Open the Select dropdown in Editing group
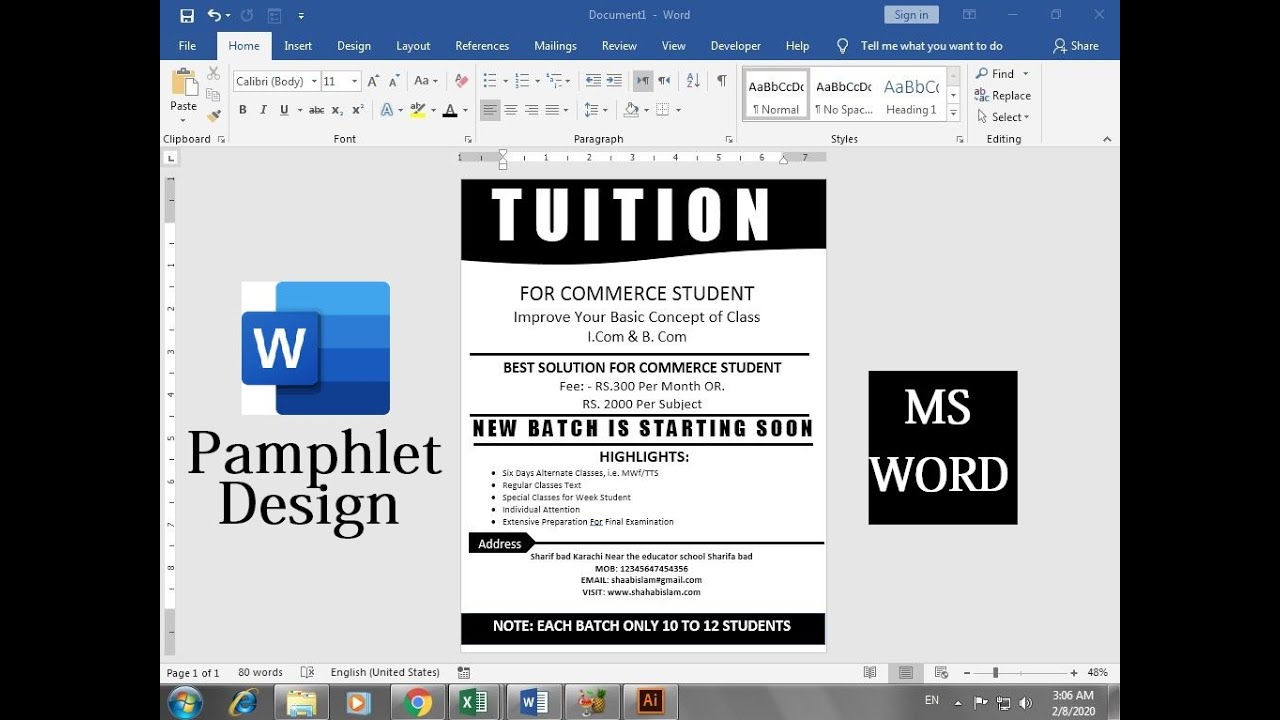The width and height of the screenshot is (1280, 720). click(1003, 117)
